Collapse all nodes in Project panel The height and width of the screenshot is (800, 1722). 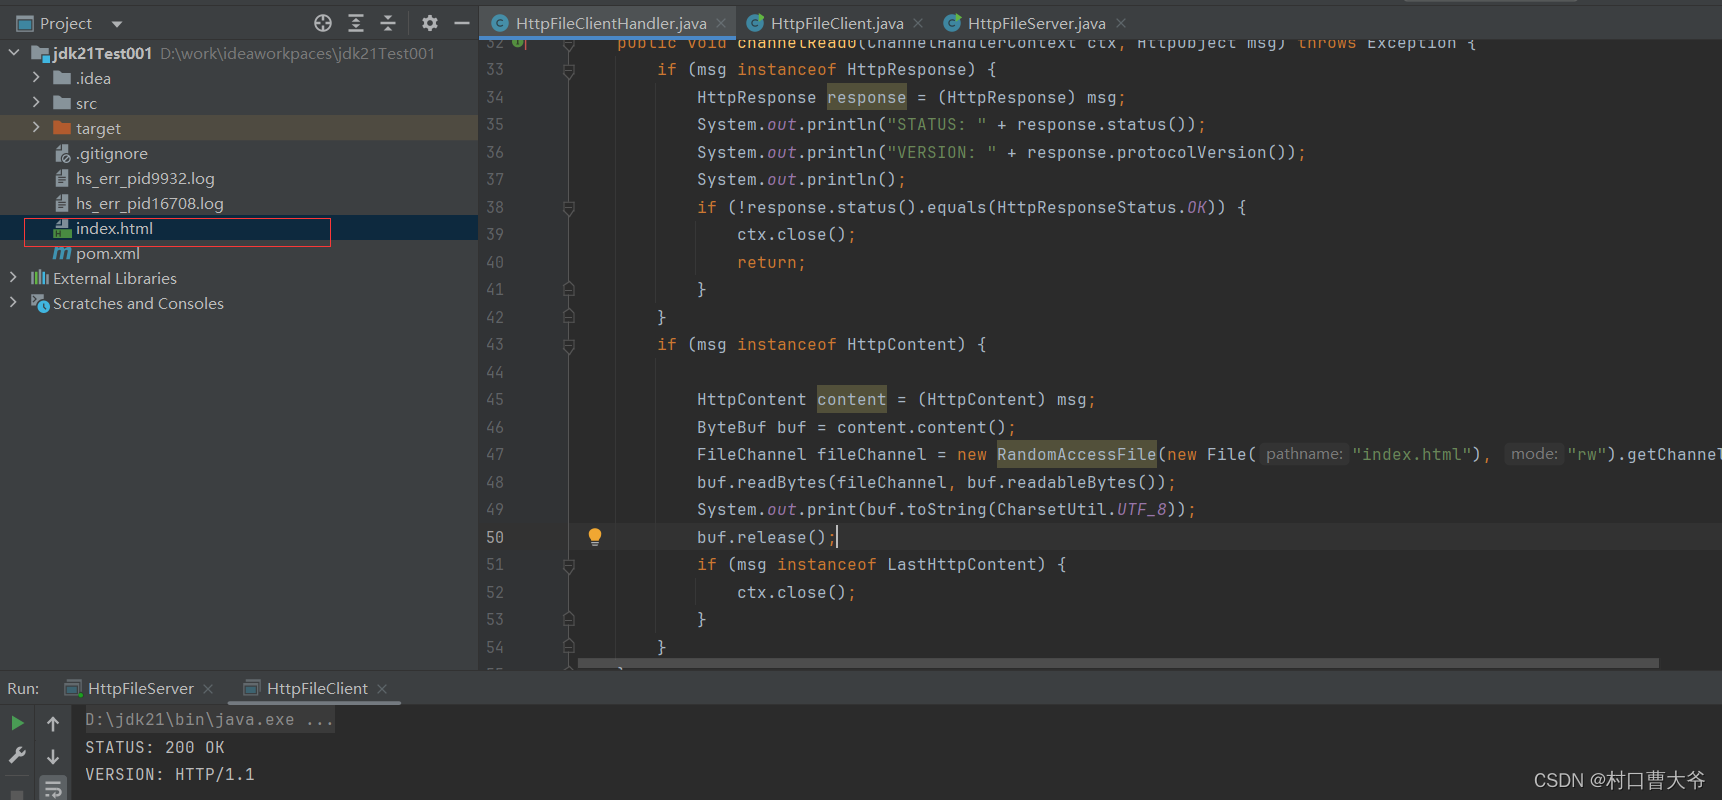(x=388, y=23)
